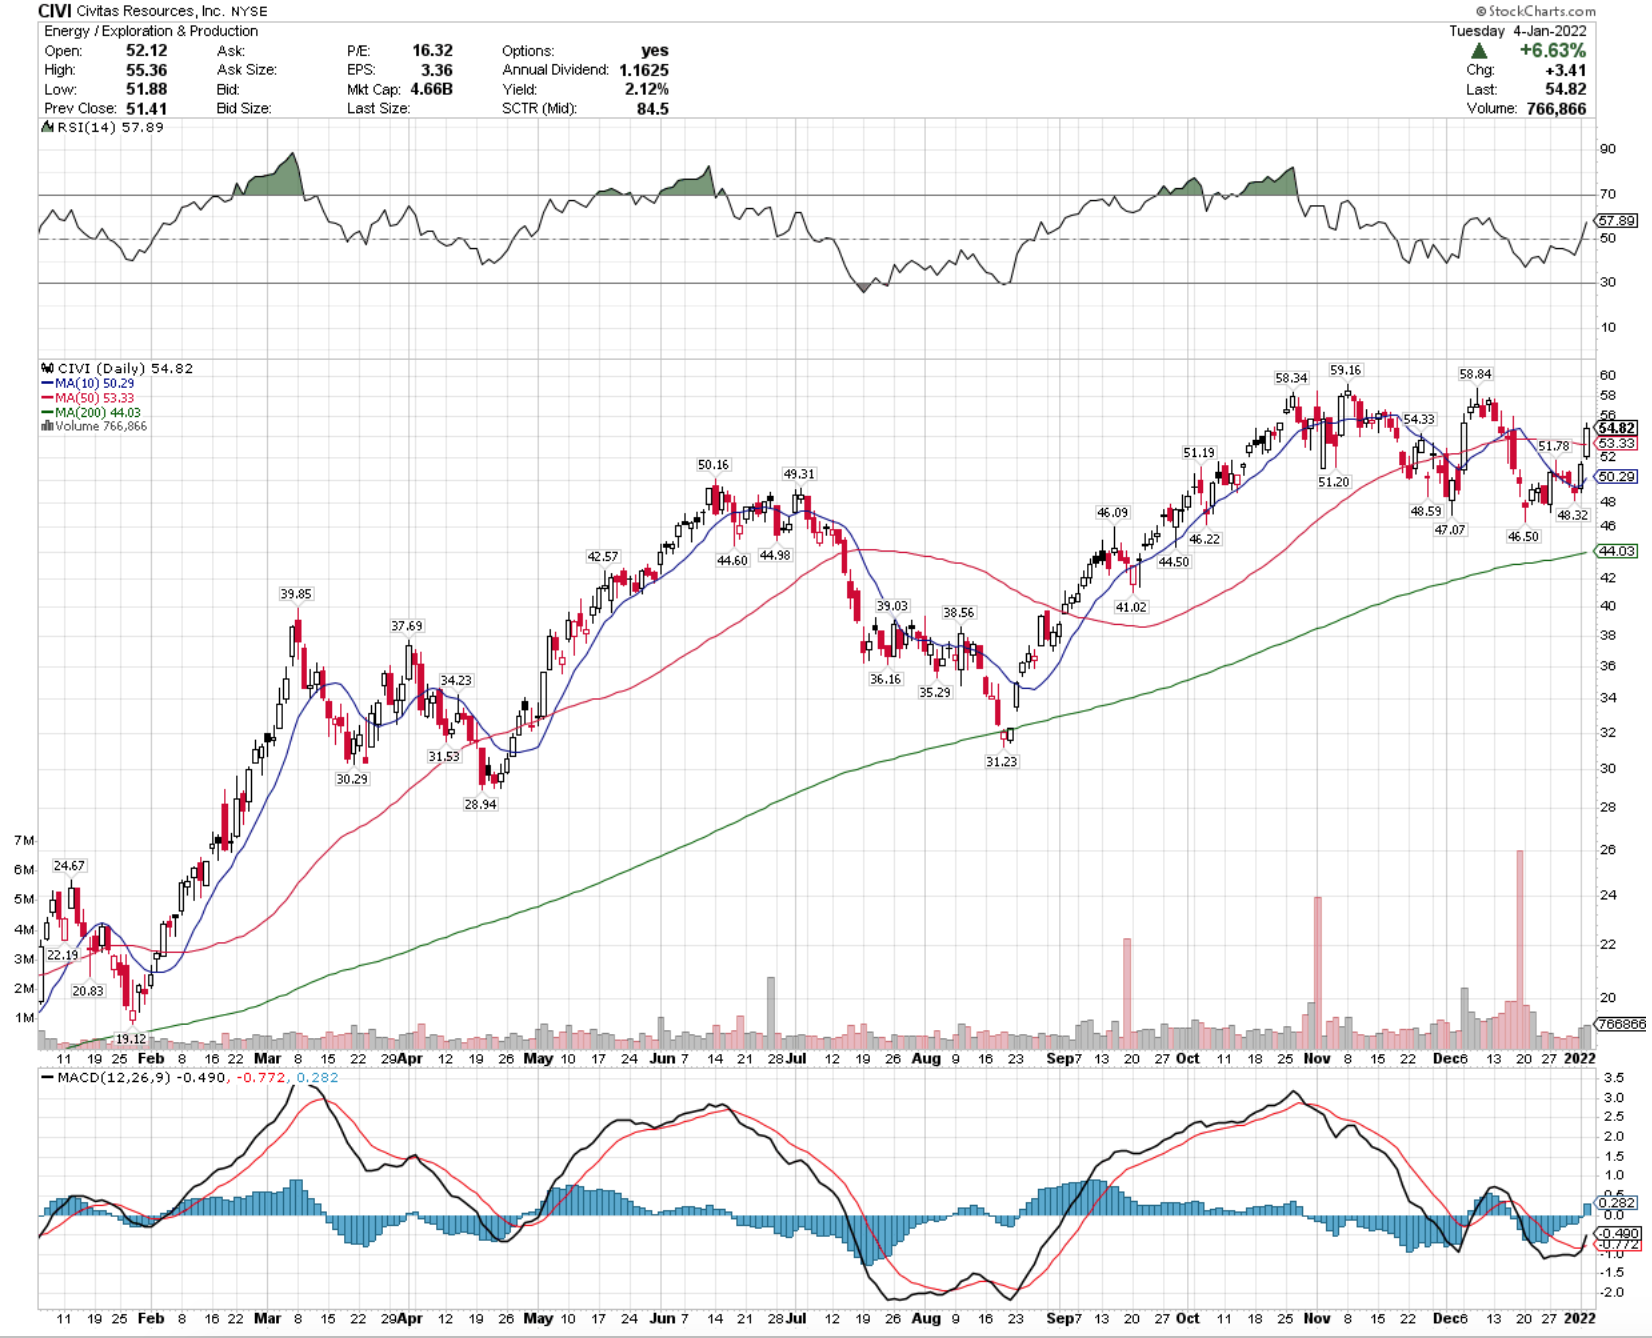The height and width of the screenshot is (1338, 1652).
Task: Click the MA(10) axis tag 50.29
Action: (1617, 477)
